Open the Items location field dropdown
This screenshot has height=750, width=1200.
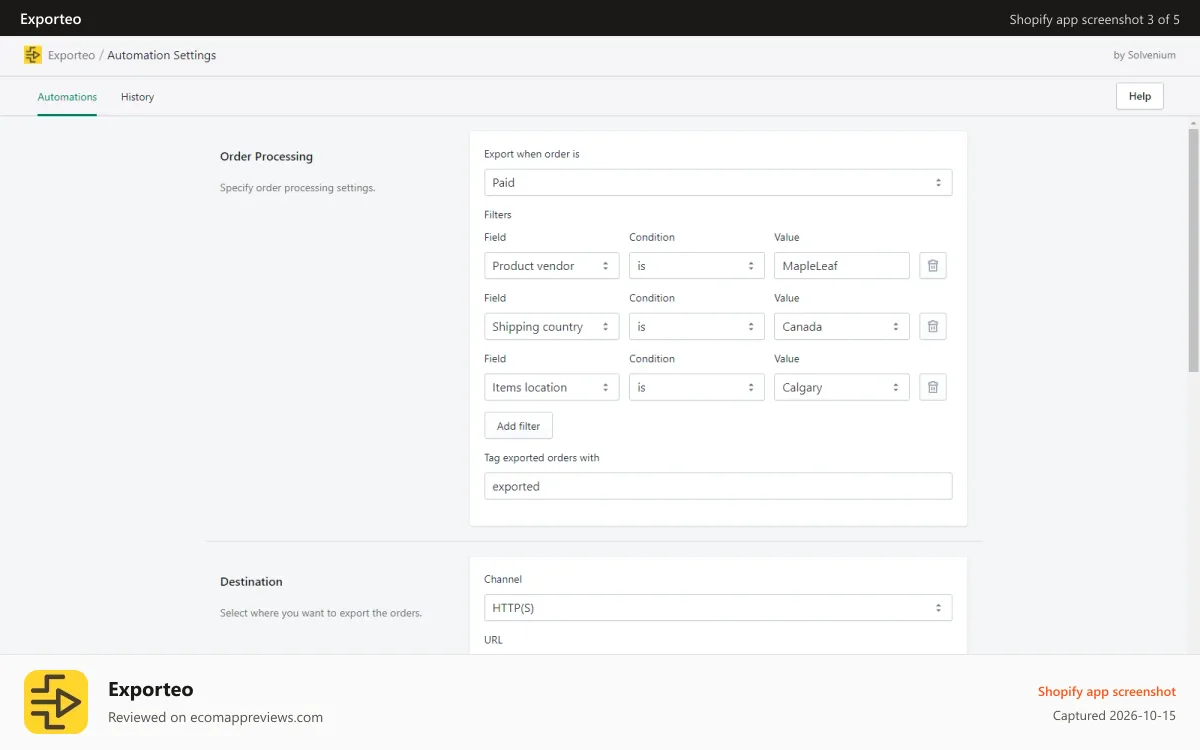coord(551,387)
